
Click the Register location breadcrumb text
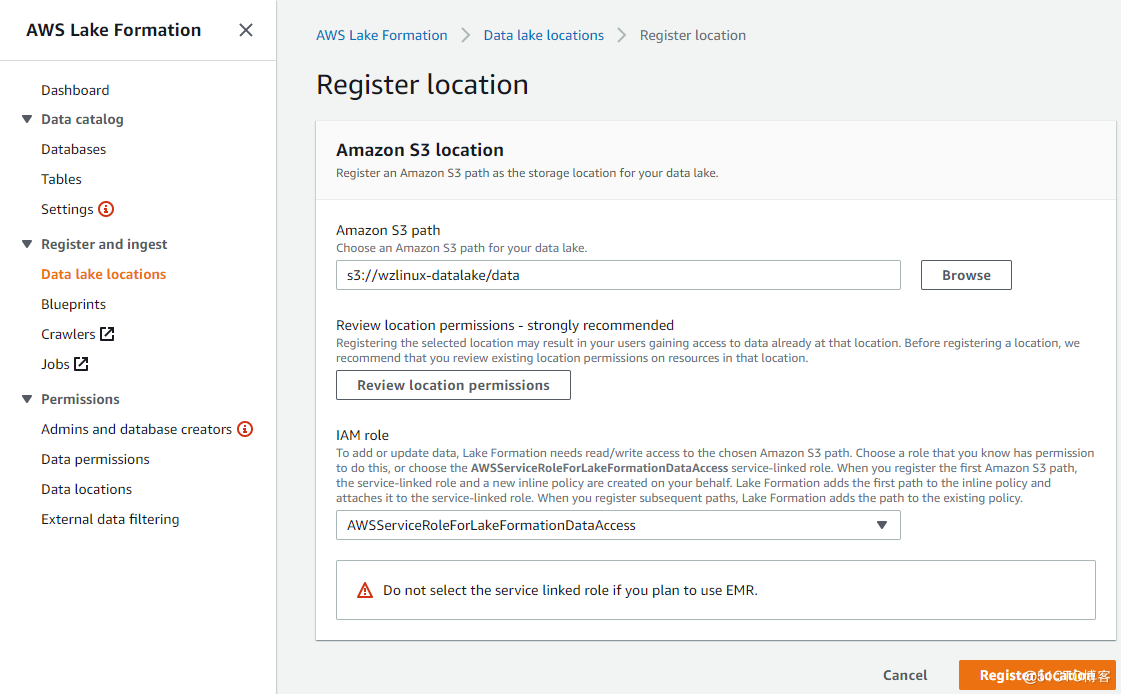[692, 35]
